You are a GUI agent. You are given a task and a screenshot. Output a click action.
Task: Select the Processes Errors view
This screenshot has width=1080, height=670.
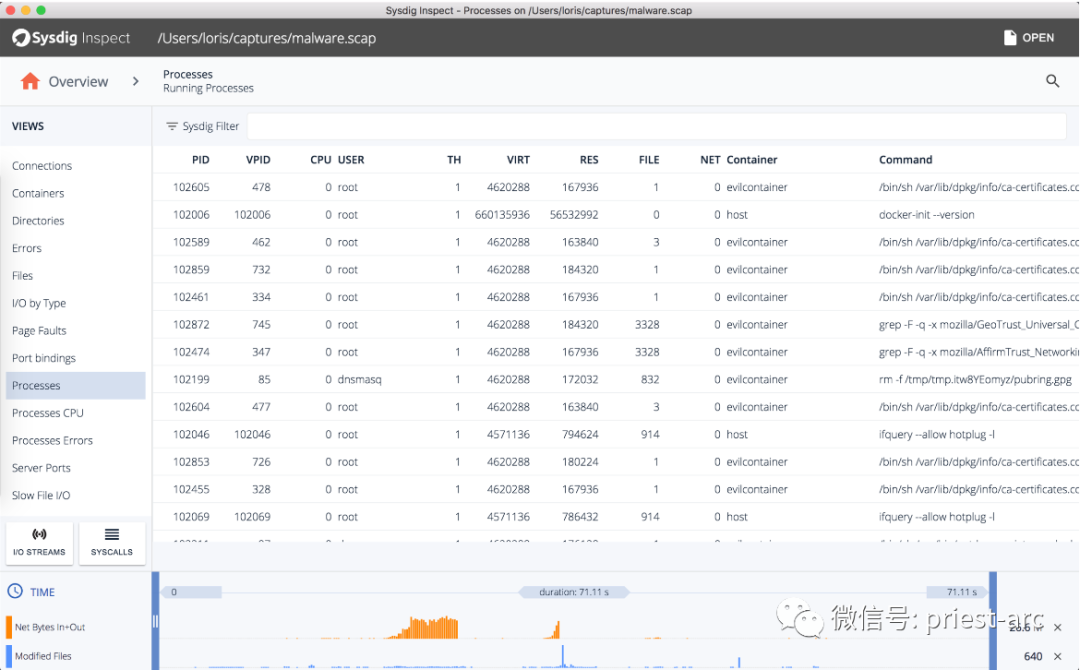click(x=52, y=441)
